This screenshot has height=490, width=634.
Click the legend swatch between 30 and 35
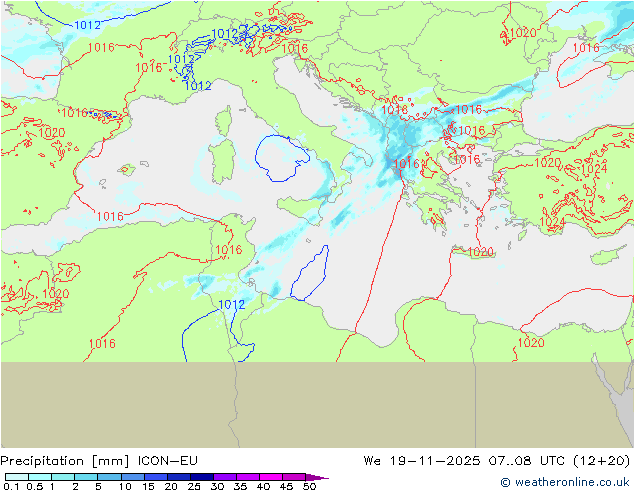point(225,477)
